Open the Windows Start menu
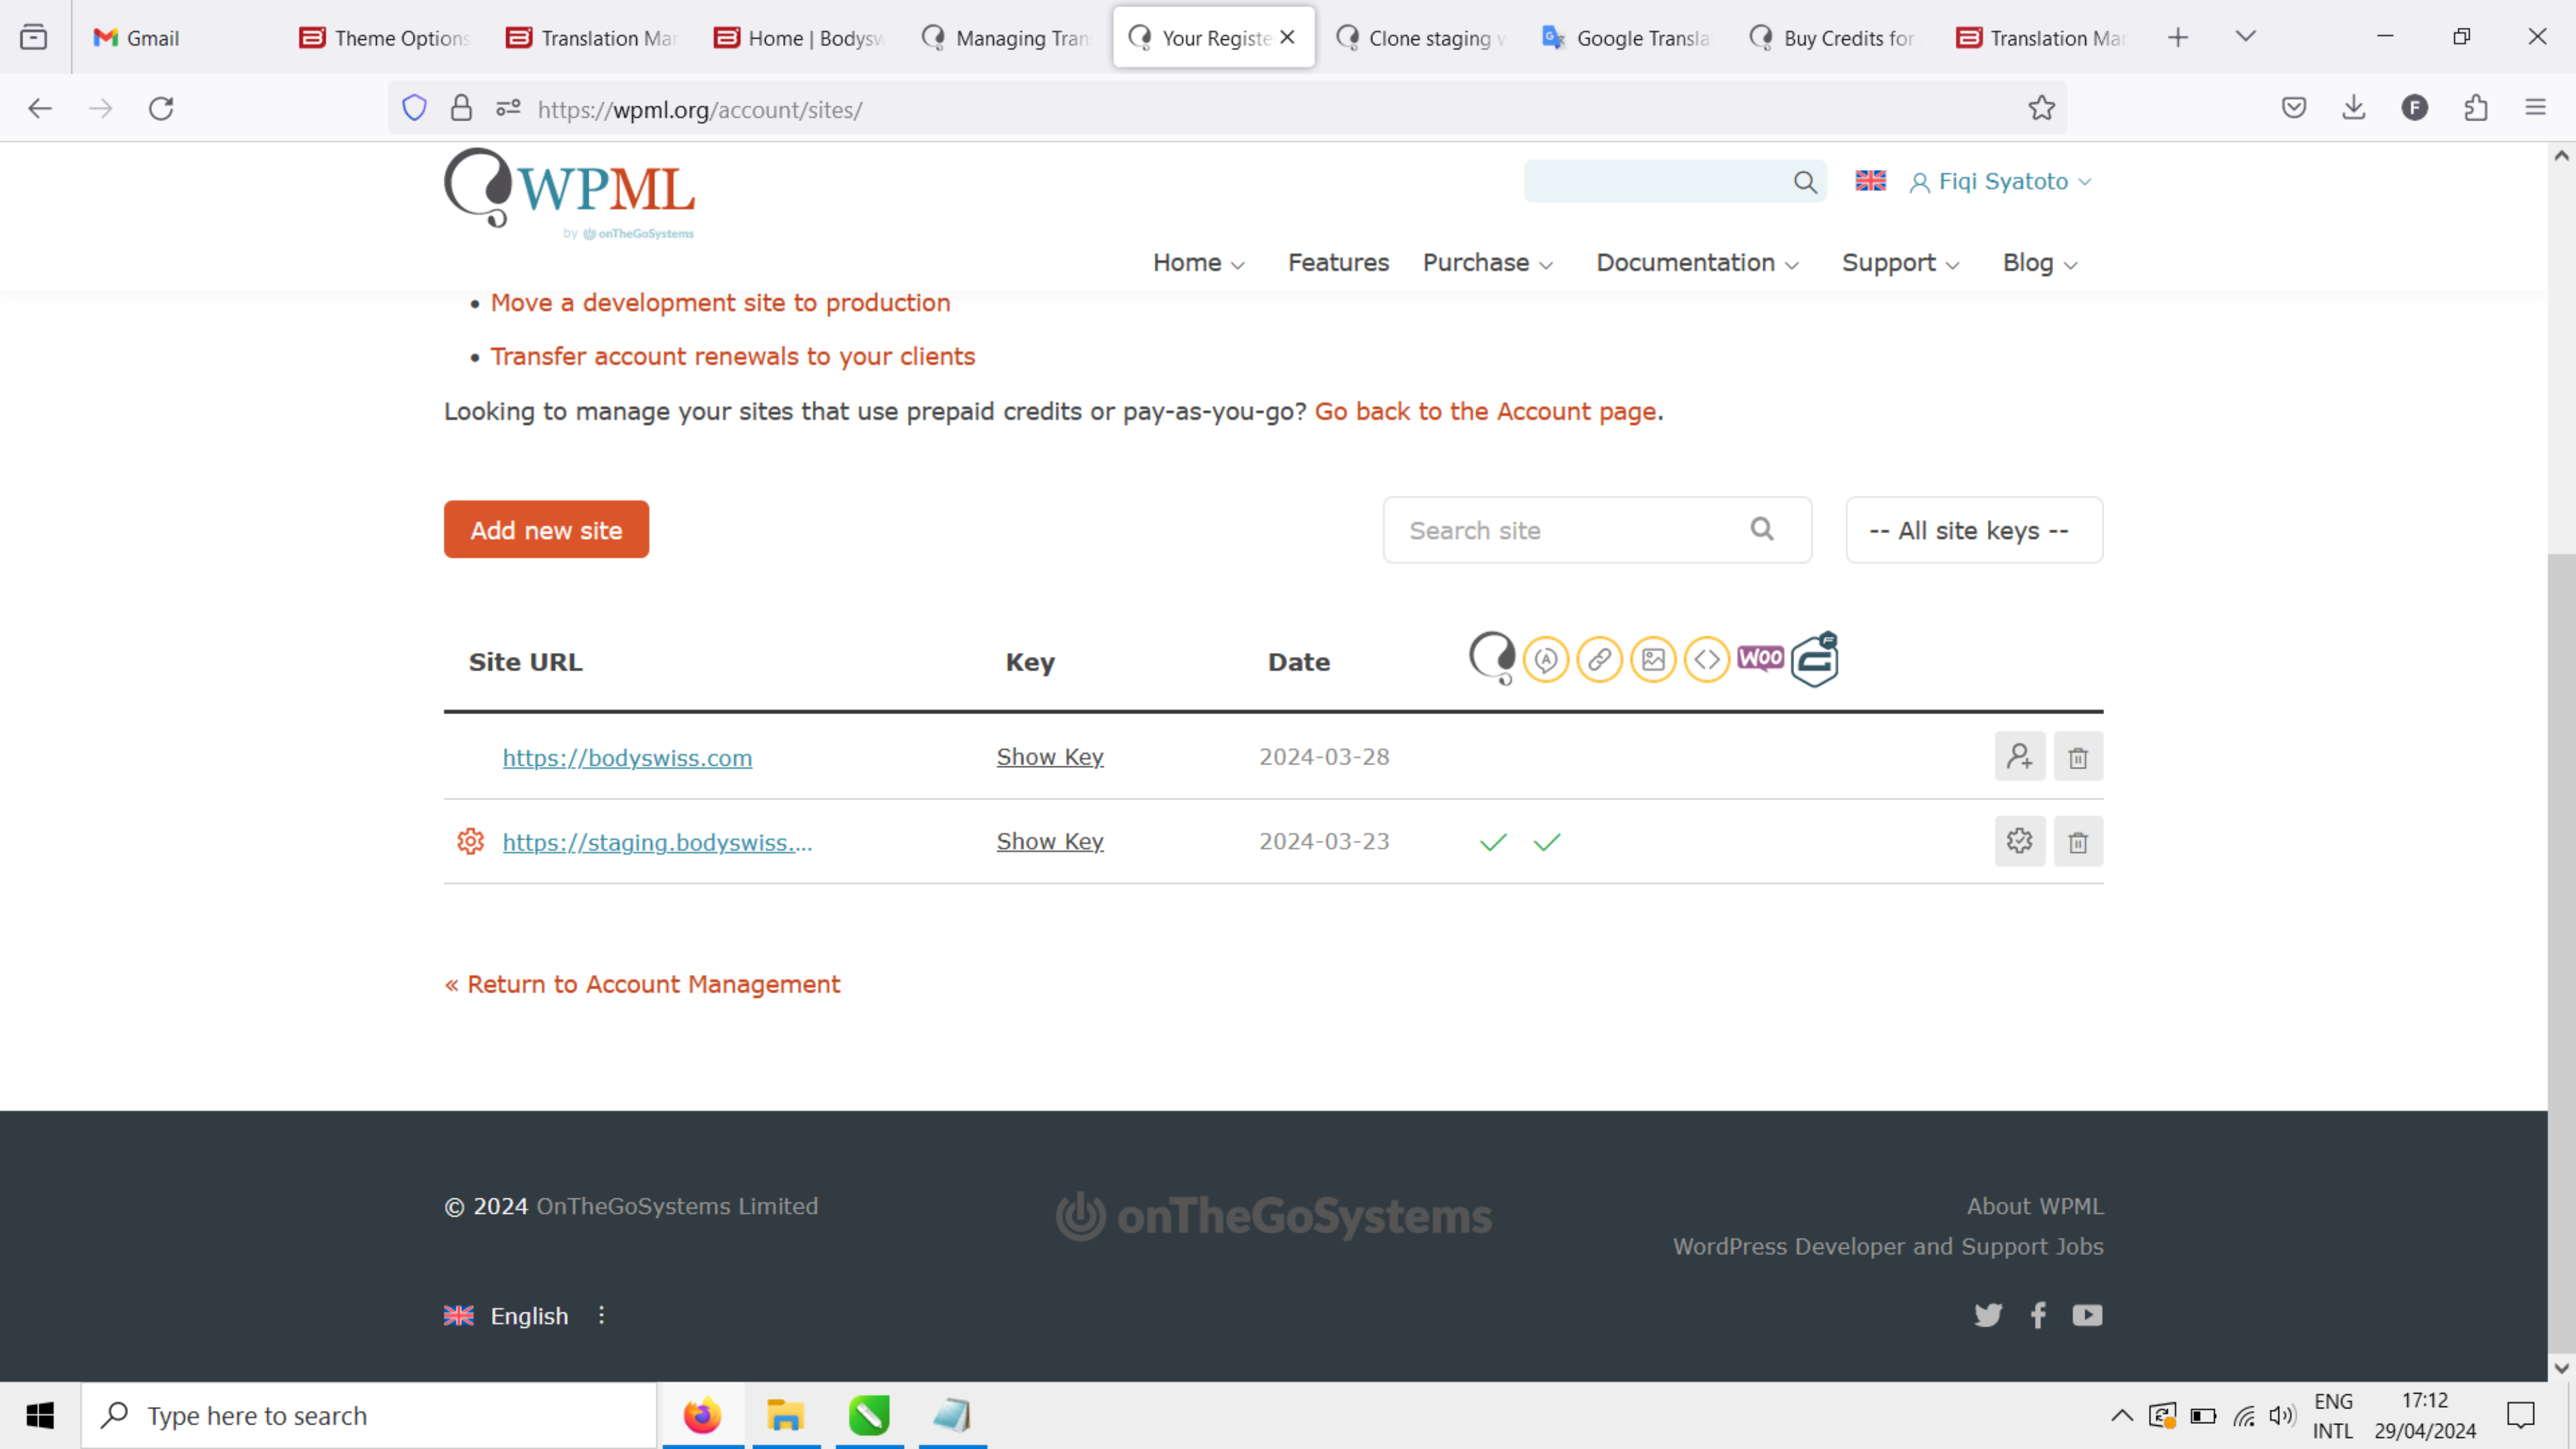The image size is (2576, 1449). tap(40, 1415)
